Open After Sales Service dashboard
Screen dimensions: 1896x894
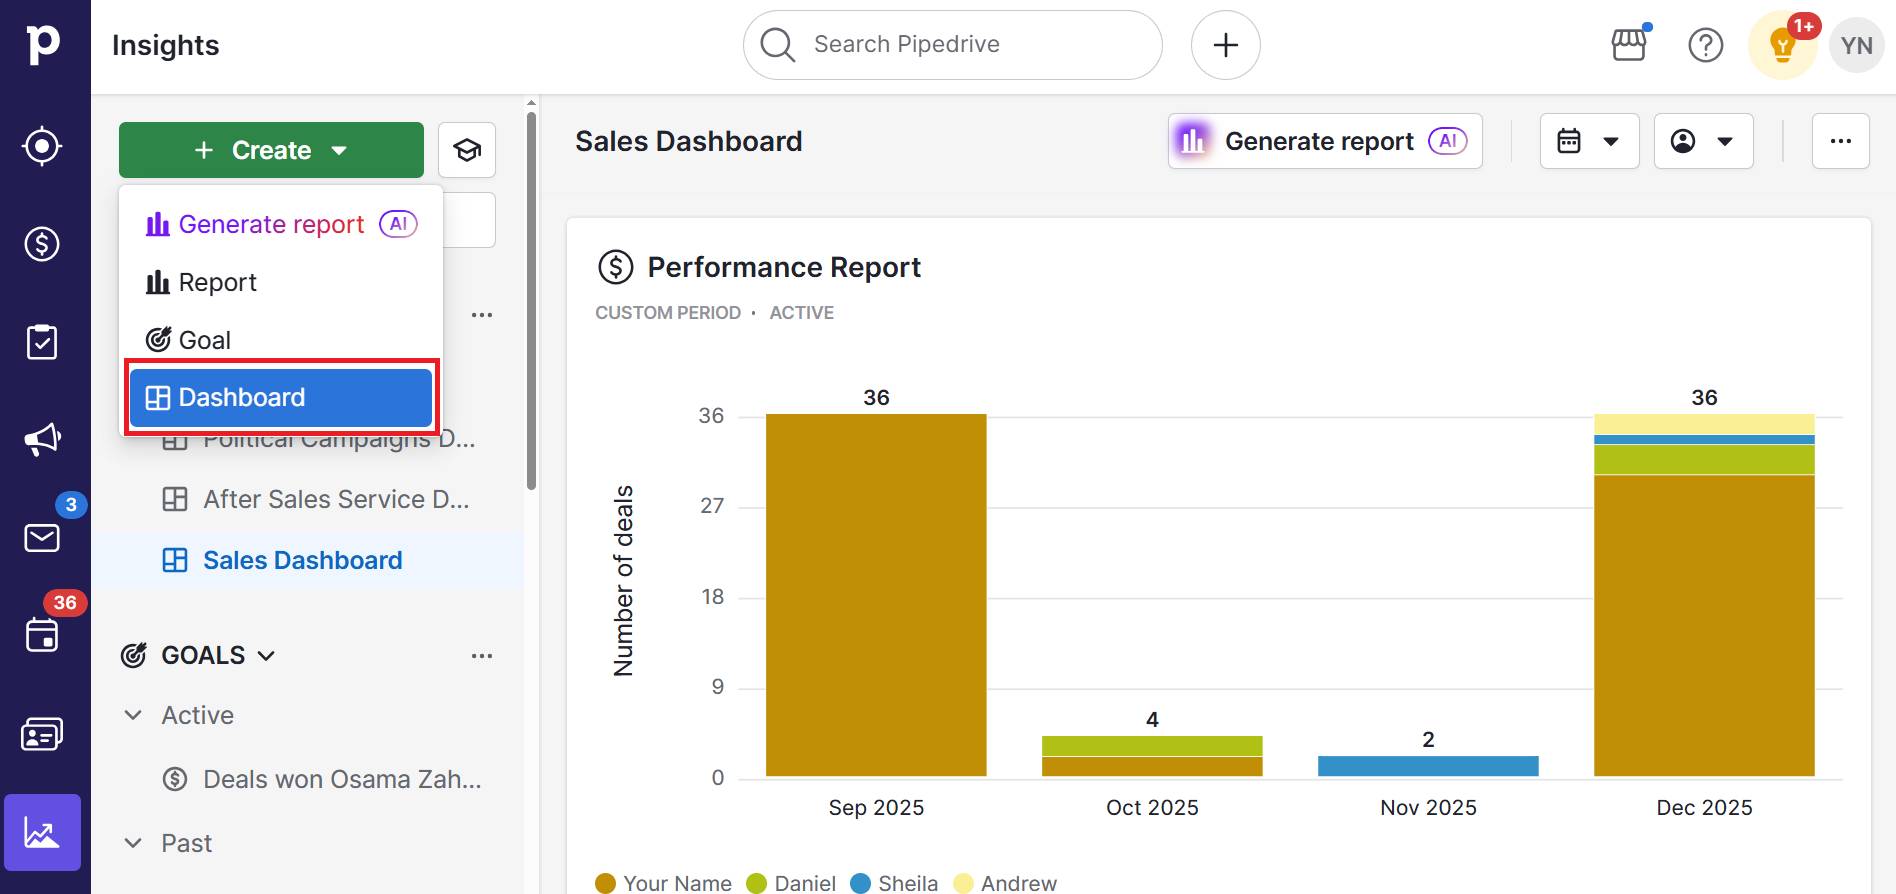point(316,499)
